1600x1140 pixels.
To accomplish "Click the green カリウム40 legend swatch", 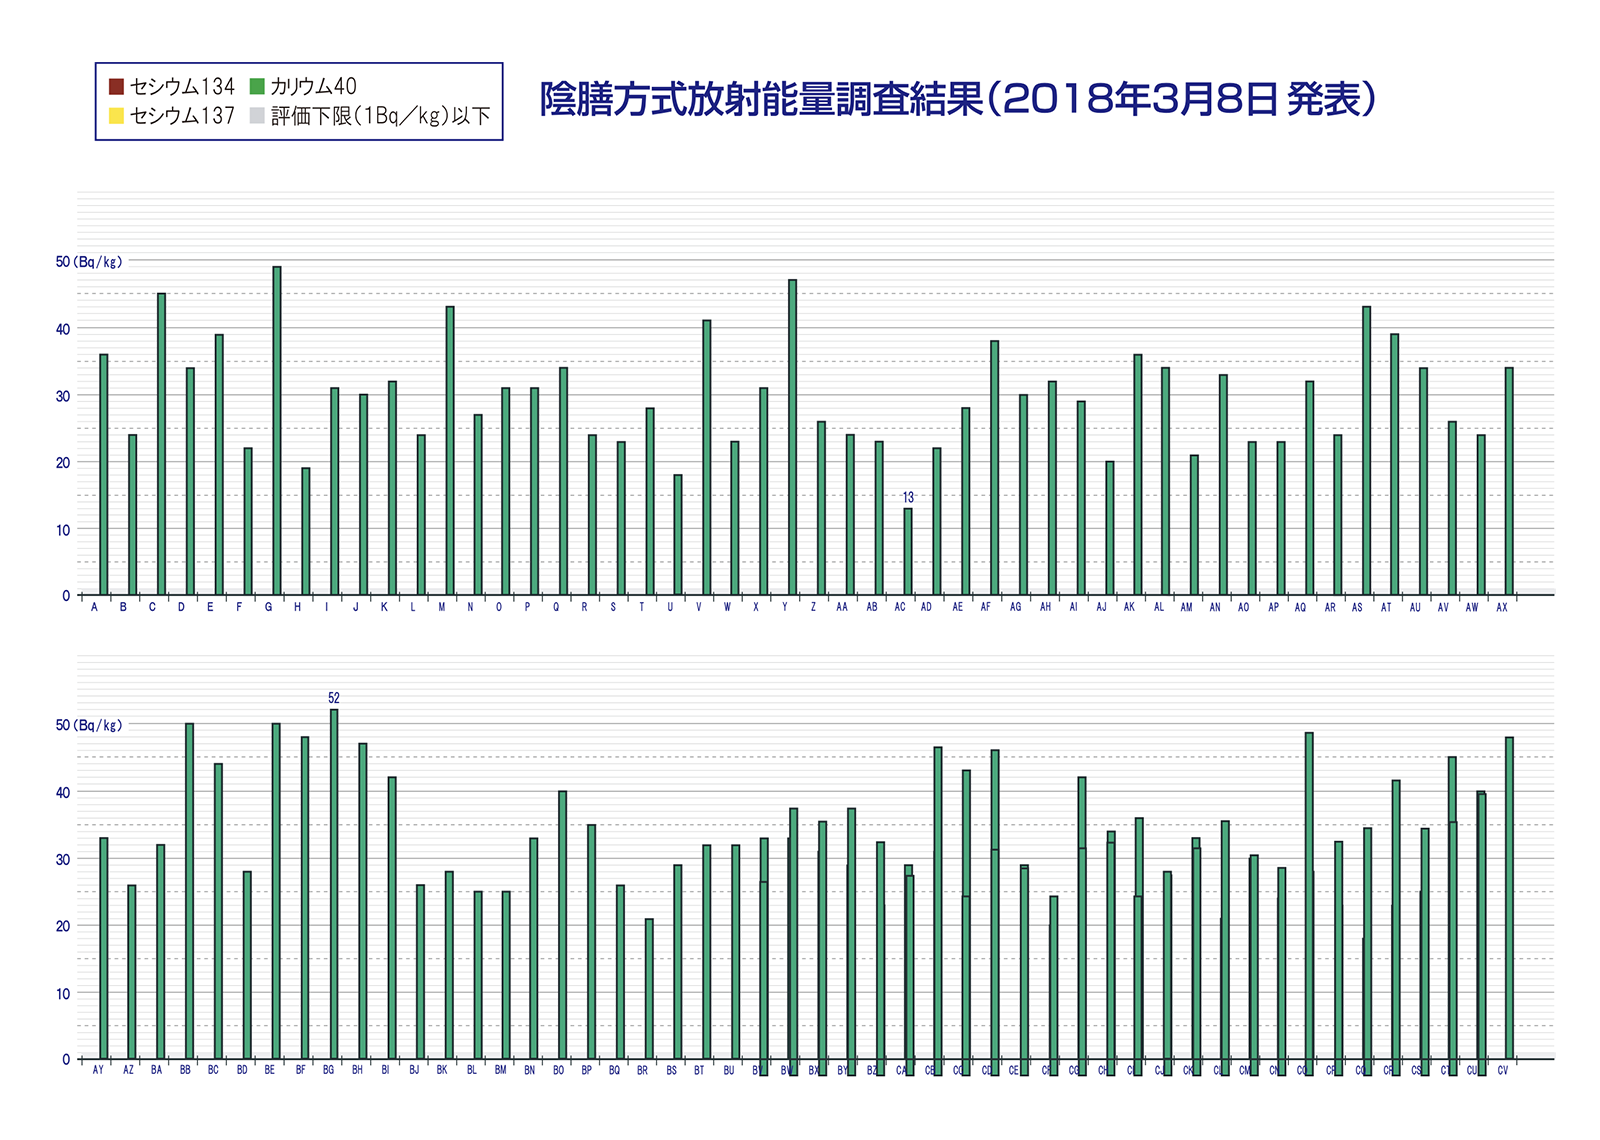I will [257, 86].
